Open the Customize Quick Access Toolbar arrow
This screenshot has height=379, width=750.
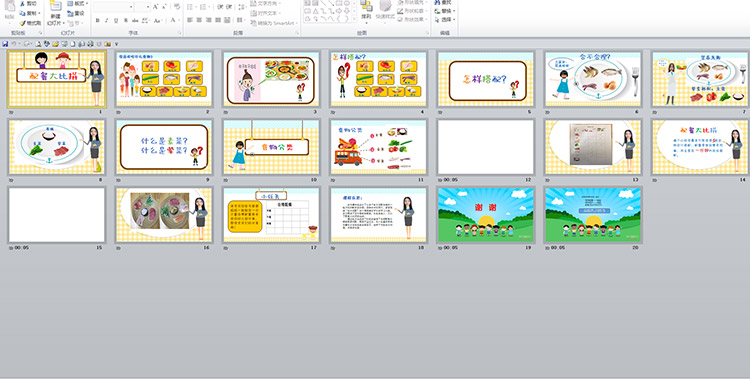pyautogui.click(x=116, y=44)
